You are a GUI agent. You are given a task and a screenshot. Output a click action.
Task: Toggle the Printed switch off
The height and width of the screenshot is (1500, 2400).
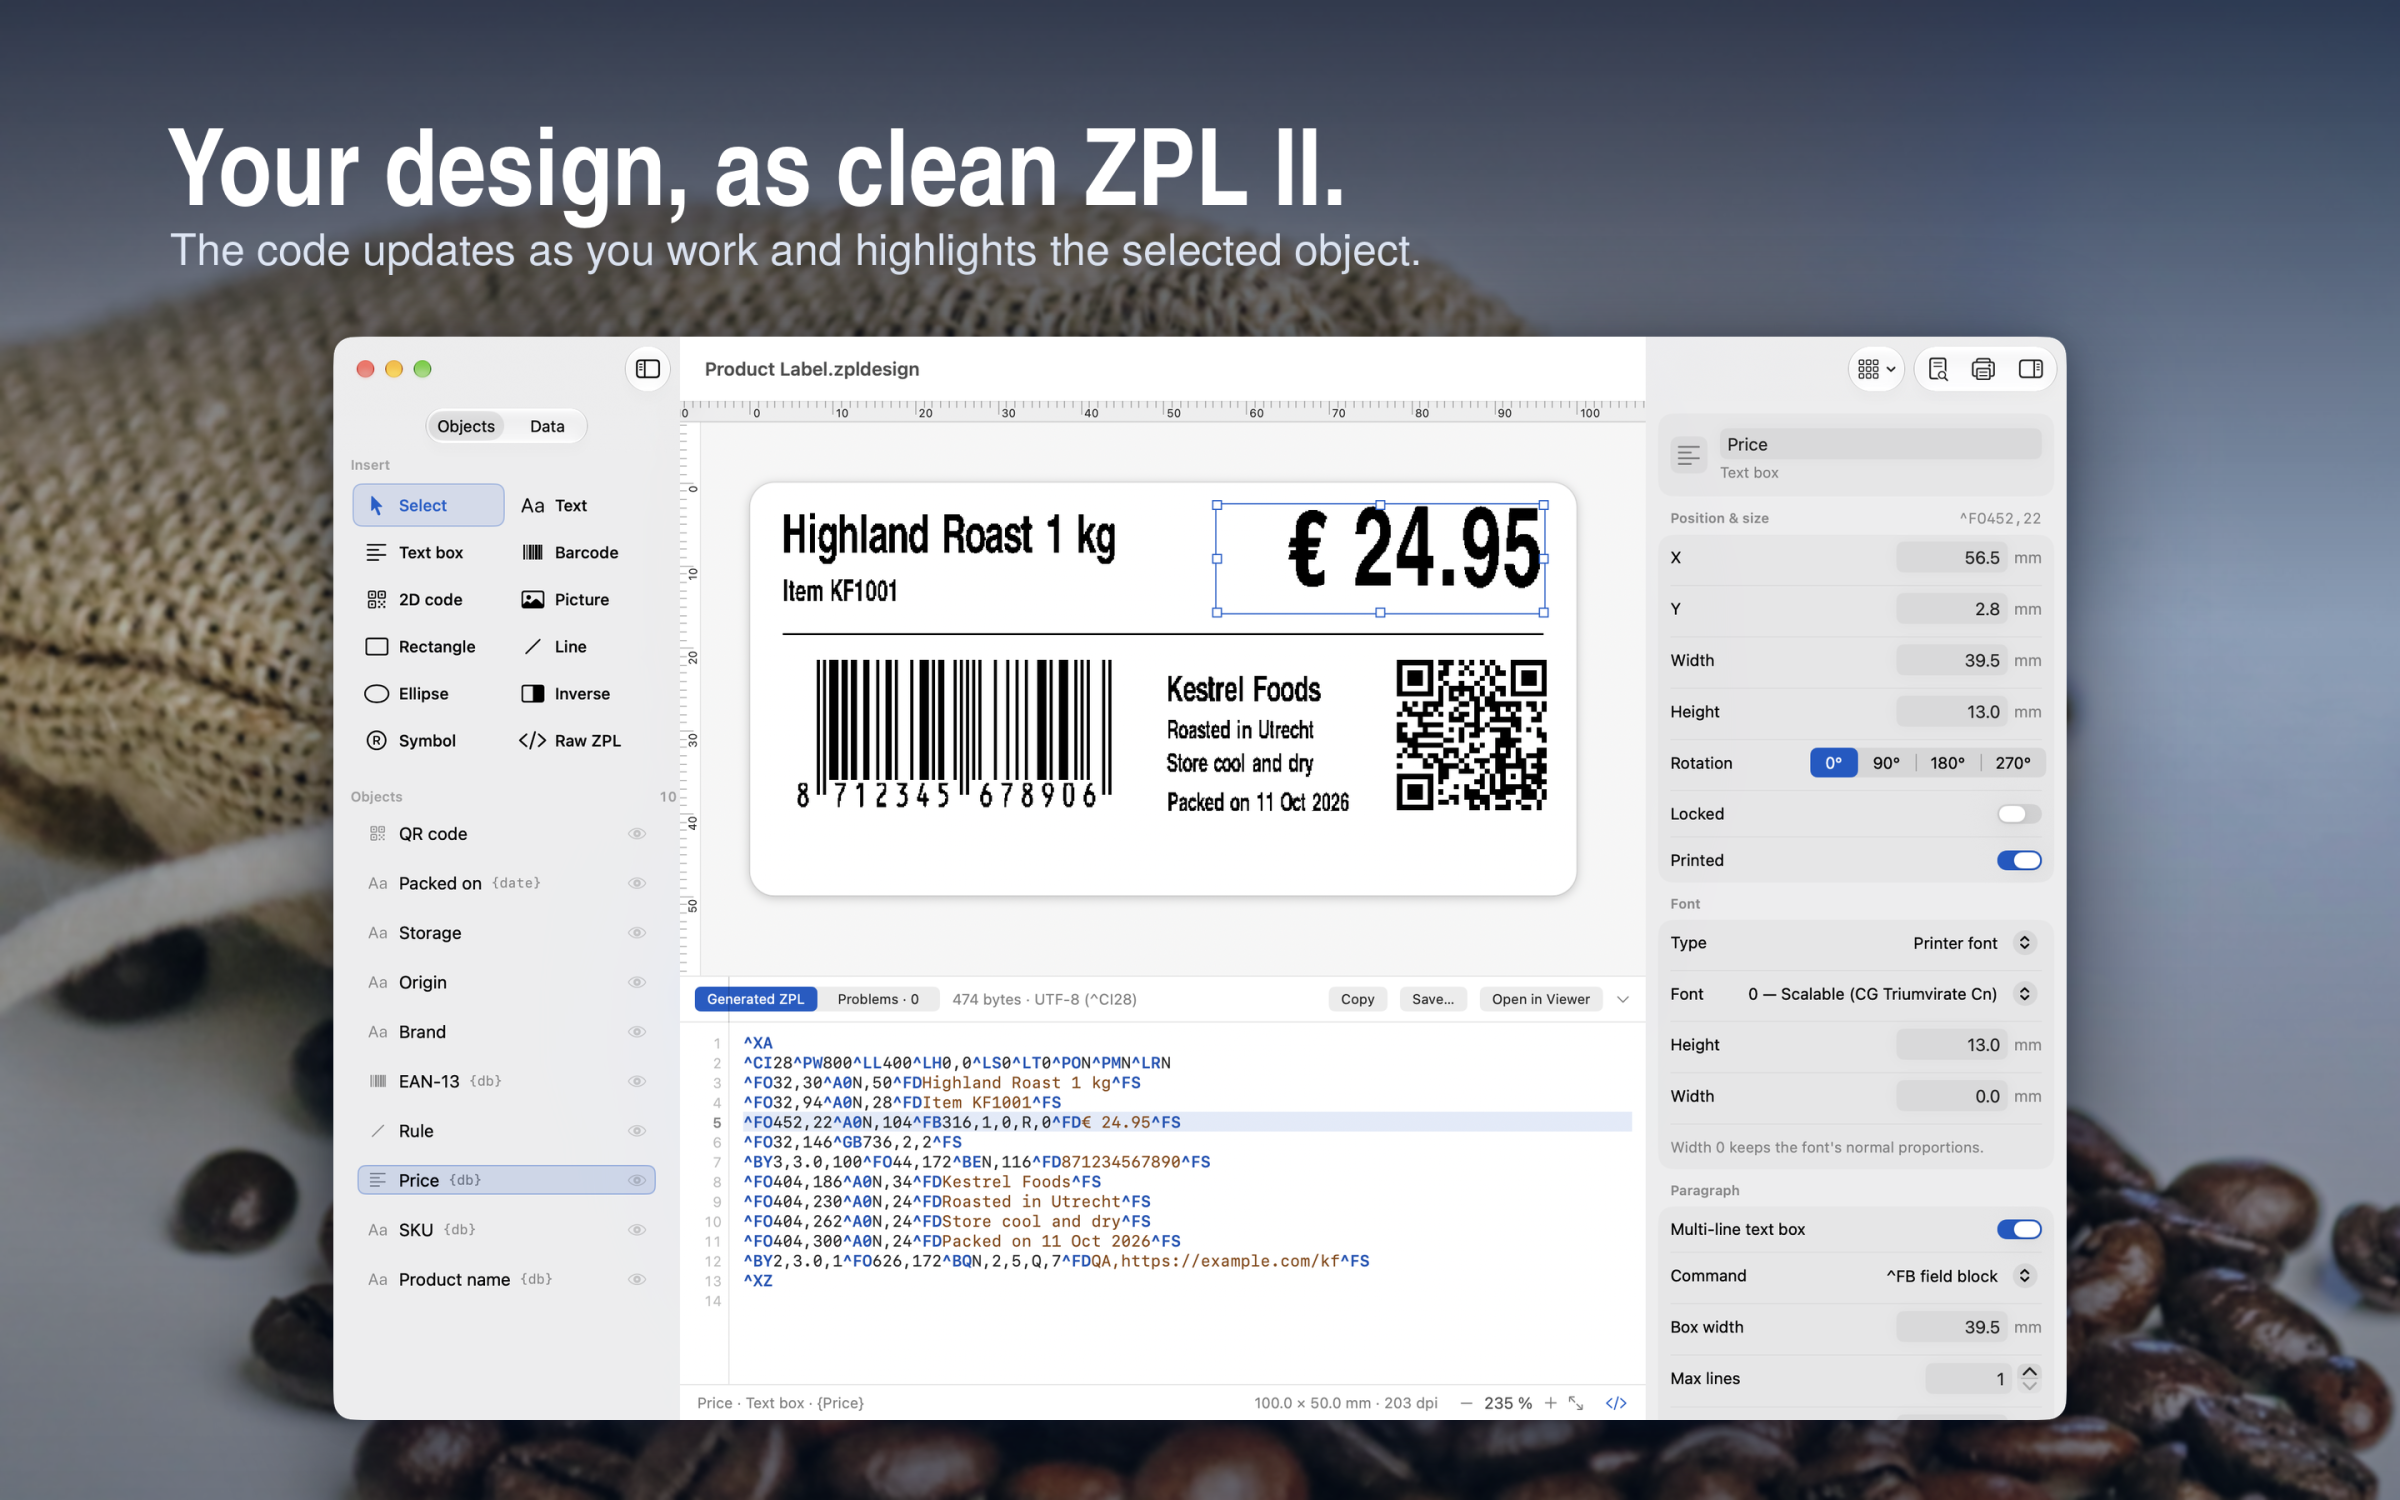click(2018, 860)
